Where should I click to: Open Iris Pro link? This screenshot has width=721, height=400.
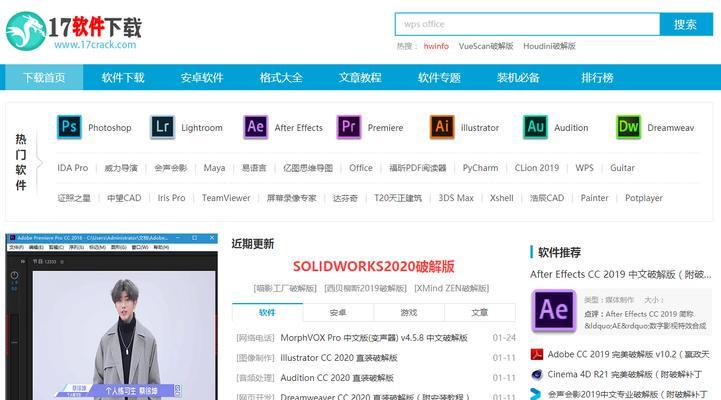(x=171, y=198)
